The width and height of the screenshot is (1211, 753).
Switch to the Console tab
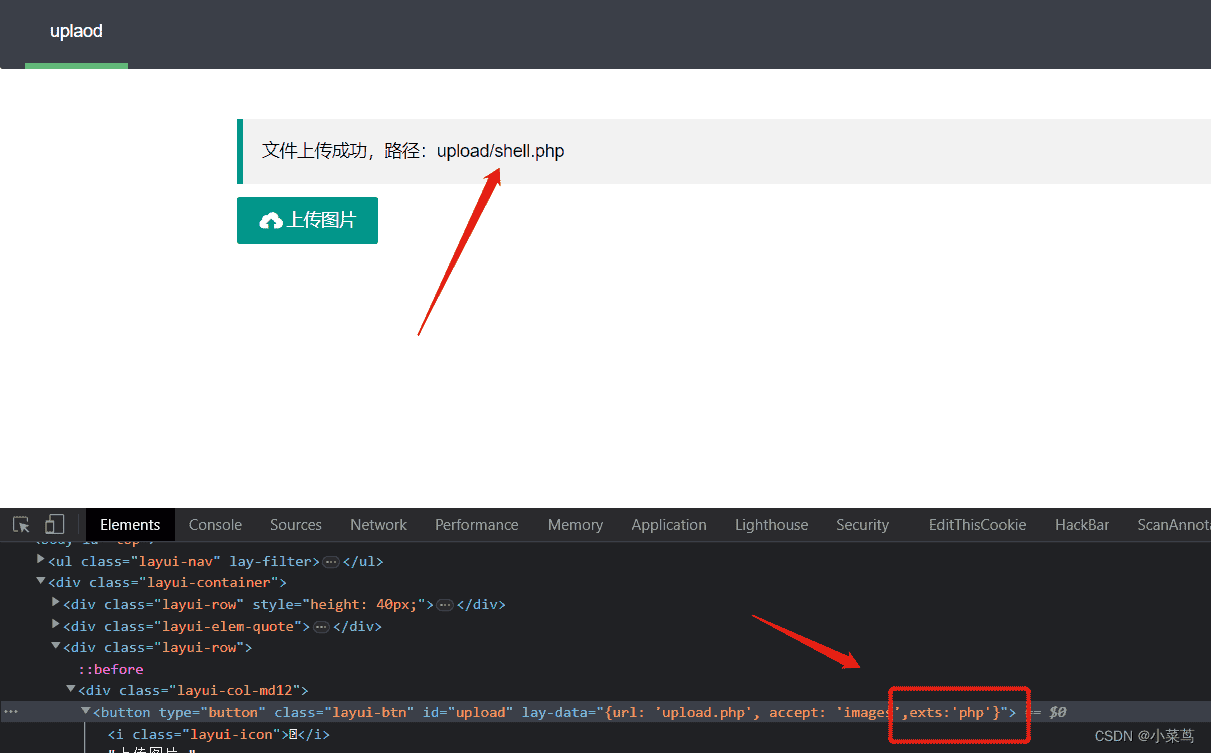[215, 525]
